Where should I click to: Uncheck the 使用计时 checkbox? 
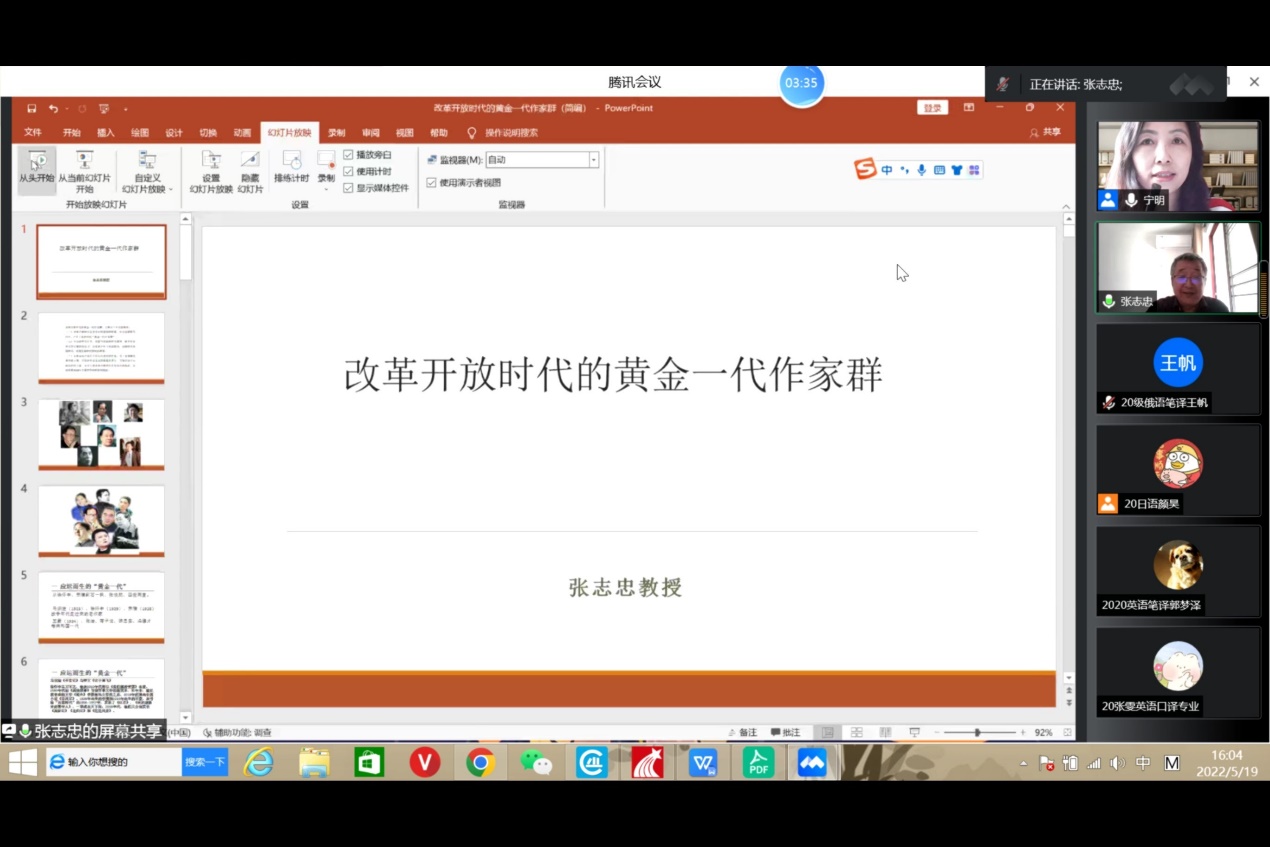[348, 171]
